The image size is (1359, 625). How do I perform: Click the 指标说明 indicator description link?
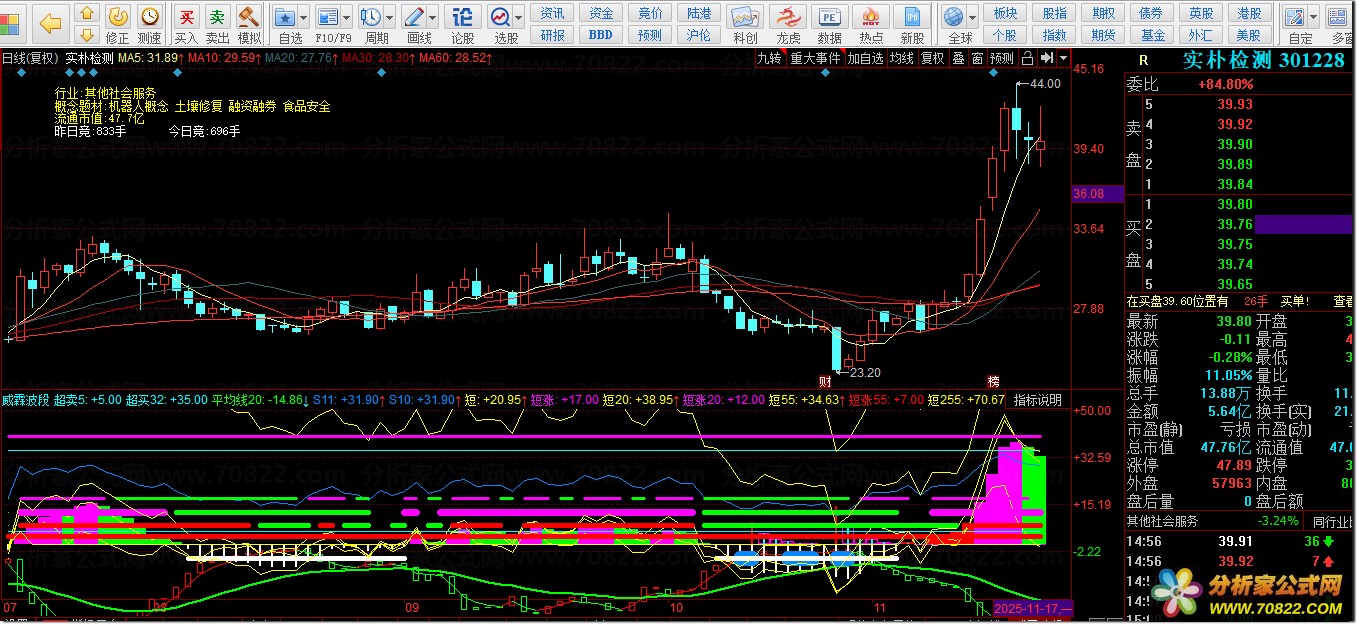click(1037, 400)
